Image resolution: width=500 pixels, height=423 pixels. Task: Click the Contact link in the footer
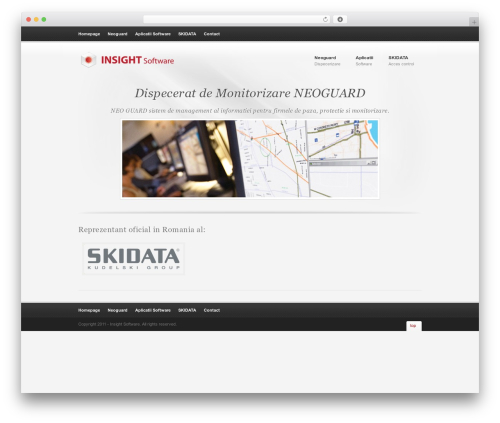pos(212,310)
